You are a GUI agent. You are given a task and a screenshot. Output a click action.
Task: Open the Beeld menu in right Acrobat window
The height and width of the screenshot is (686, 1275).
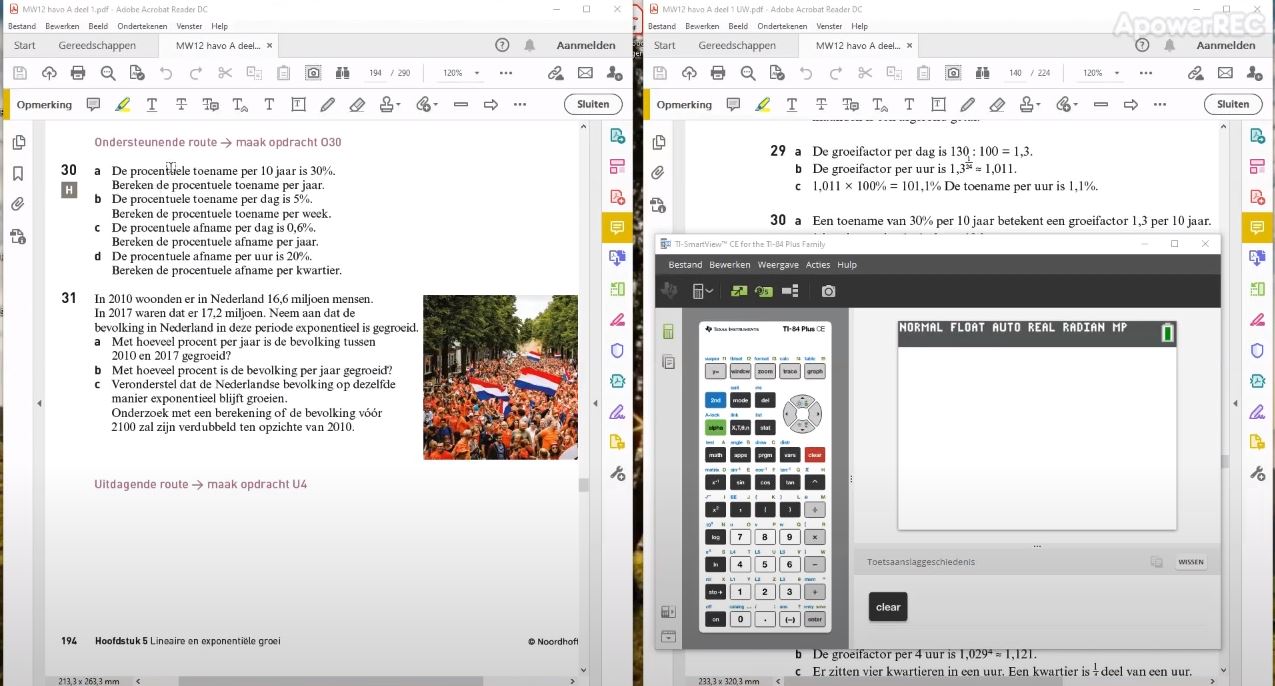click(x=738, y=26)
